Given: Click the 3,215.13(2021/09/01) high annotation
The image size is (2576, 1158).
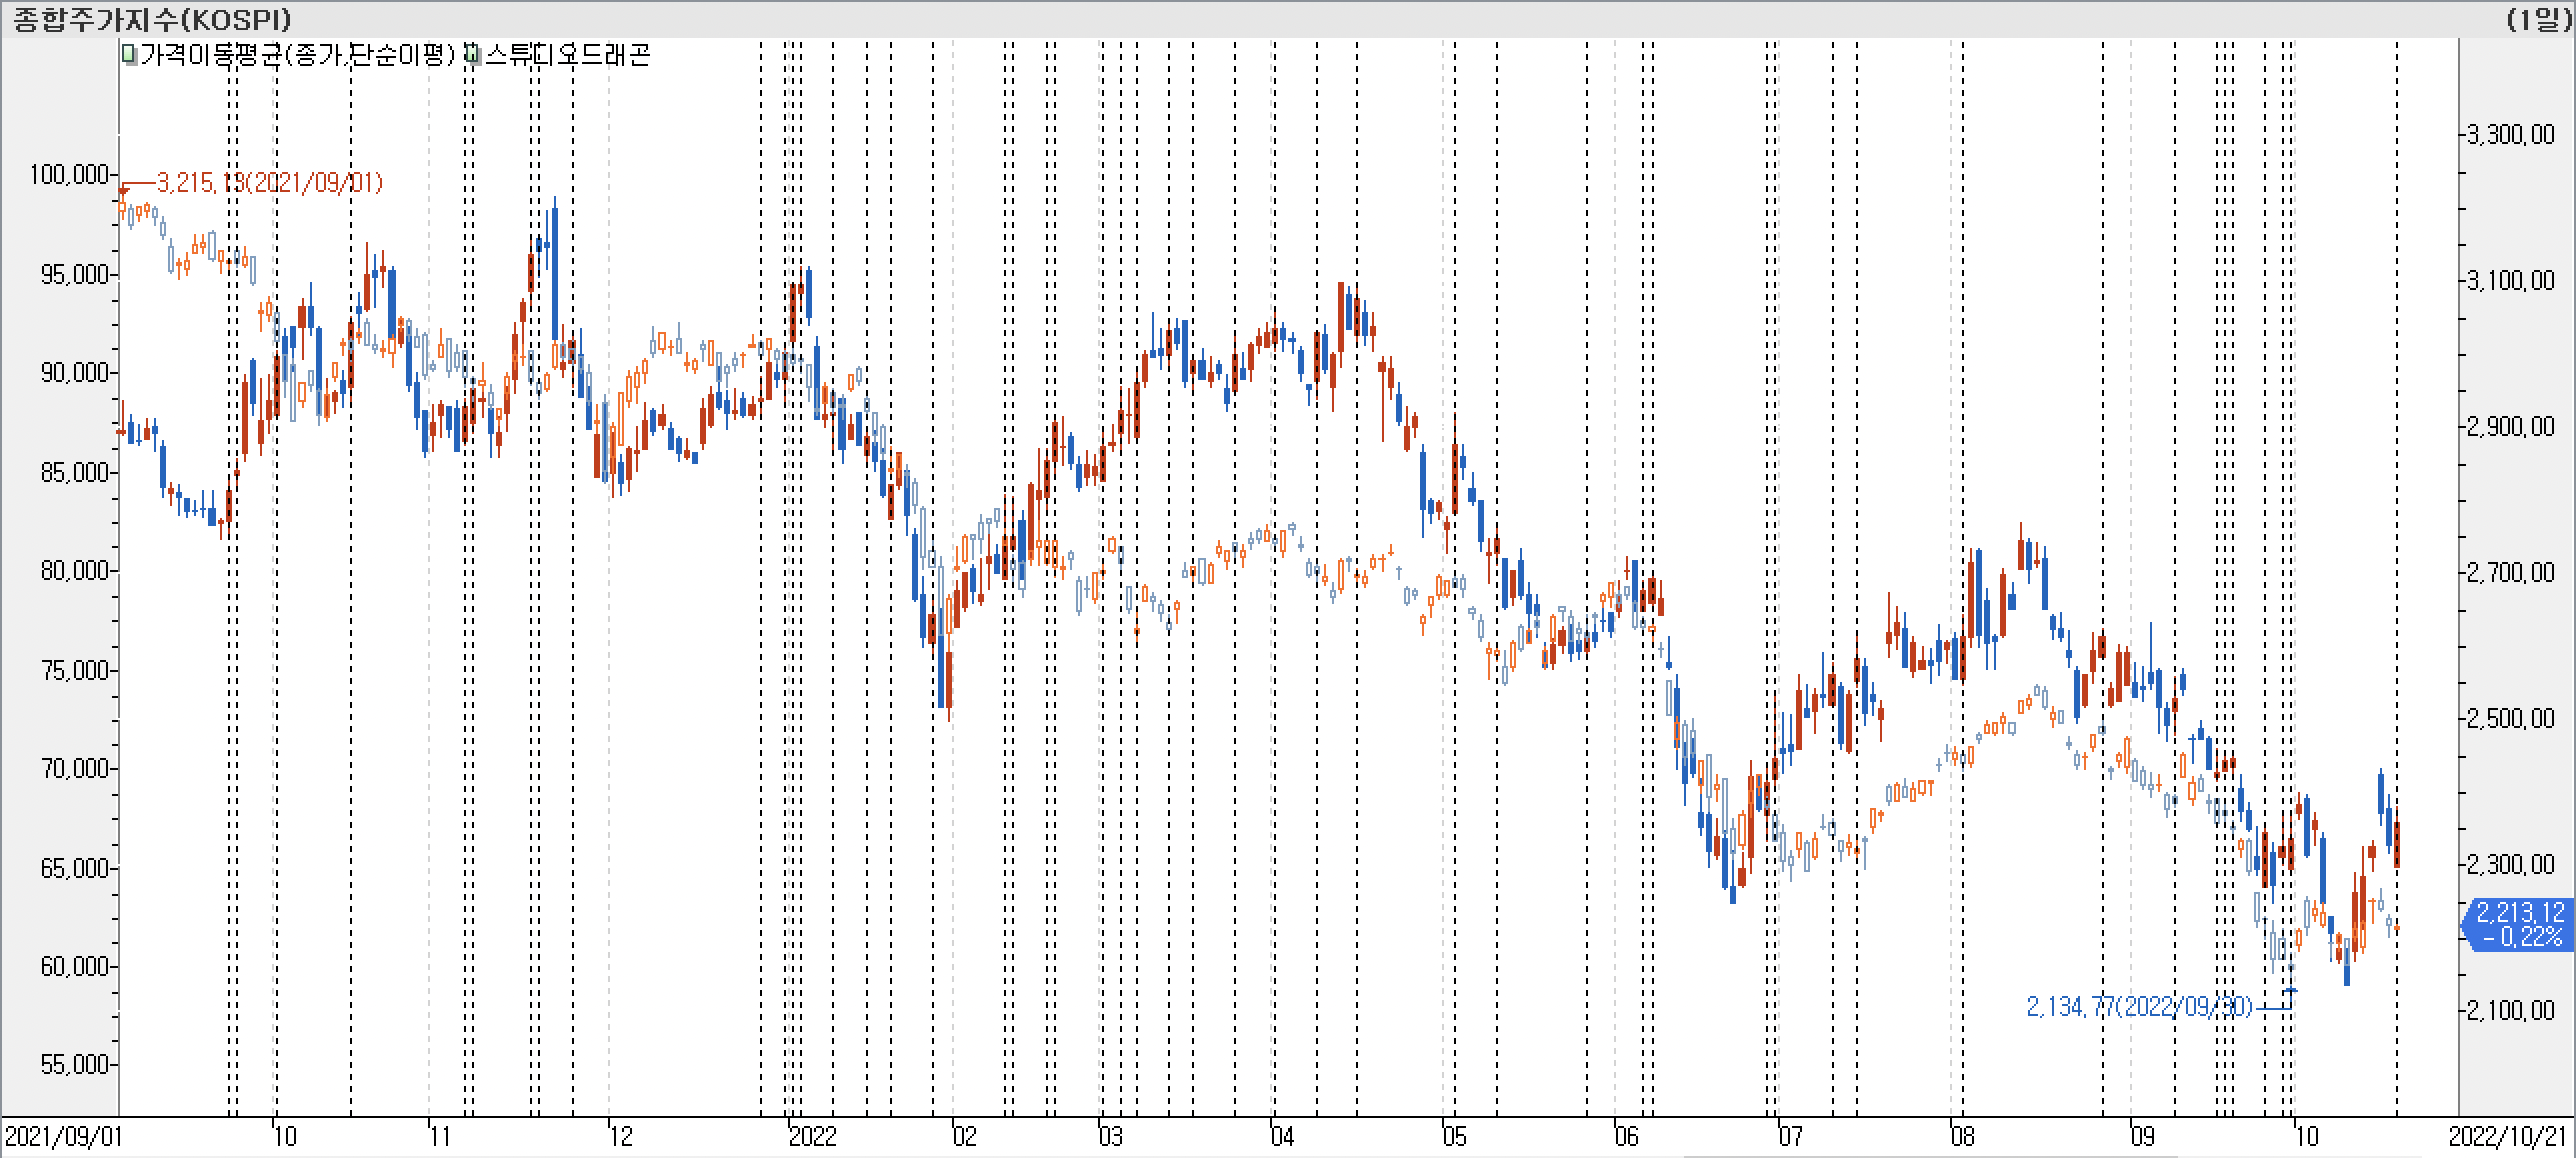Looking at the screenshot, I should click(269, 183).
